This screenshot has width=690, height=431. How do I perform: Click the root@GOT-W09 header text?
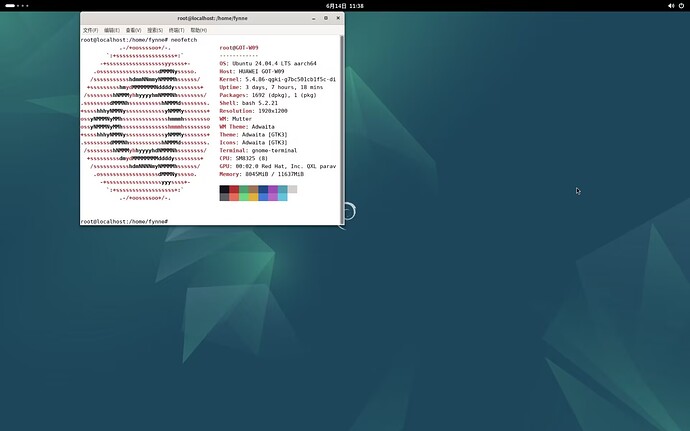[x=239, y=48]
